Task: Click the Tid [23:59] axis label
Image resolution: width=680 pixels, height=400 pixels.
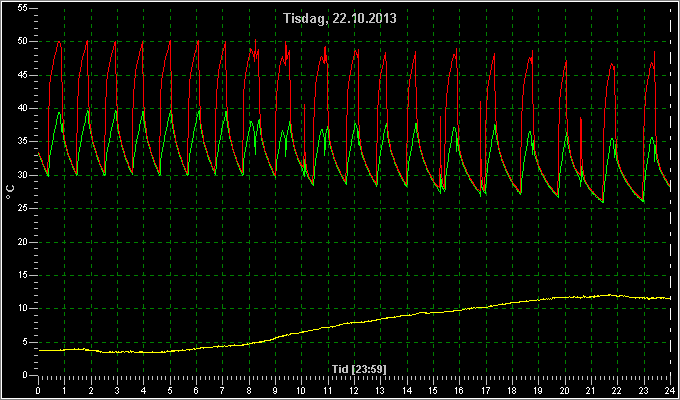Action: [359, 369]
